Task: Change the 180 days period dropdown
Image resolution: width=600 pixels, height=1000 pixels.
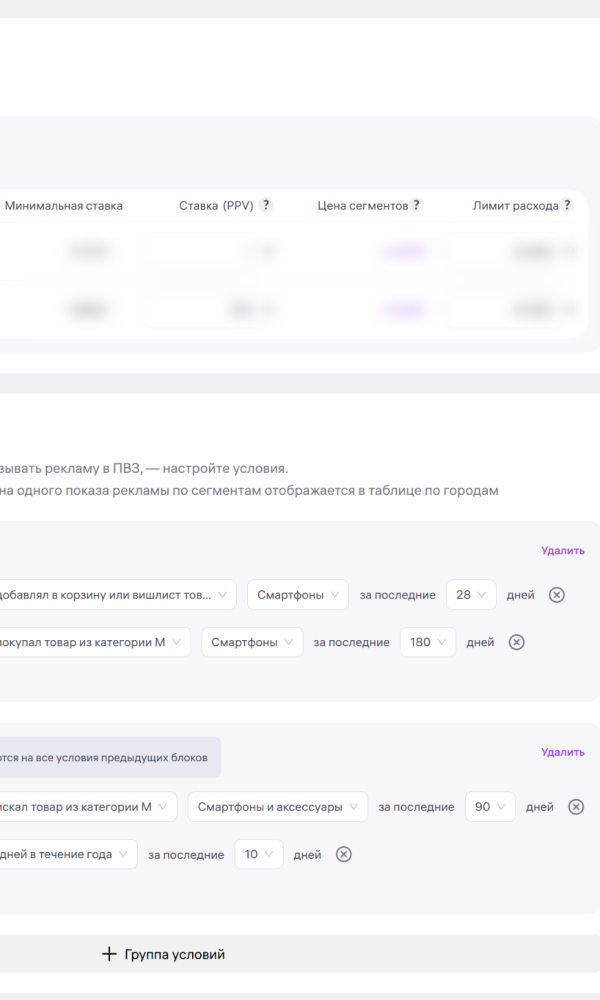Action: click(428, 642)
